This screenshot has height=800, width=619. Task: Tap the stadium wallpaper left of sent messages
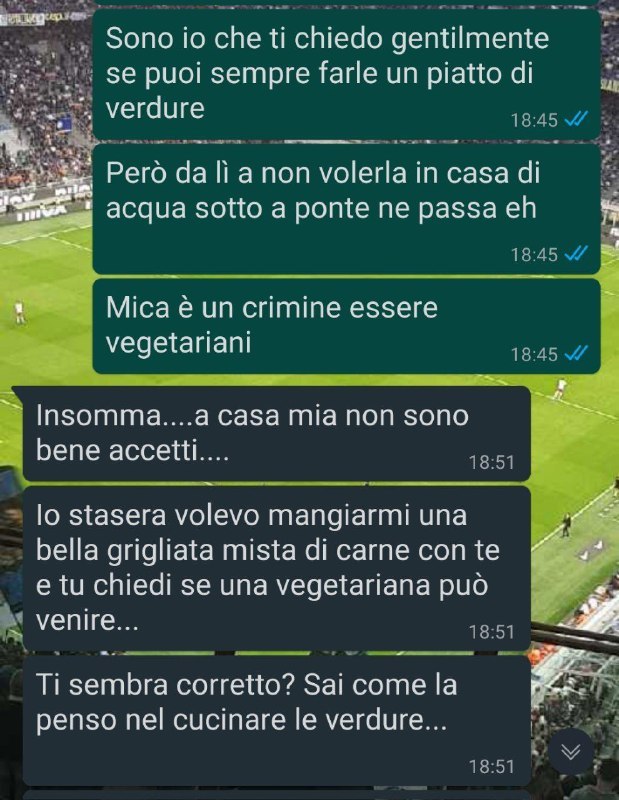(46, 204)
